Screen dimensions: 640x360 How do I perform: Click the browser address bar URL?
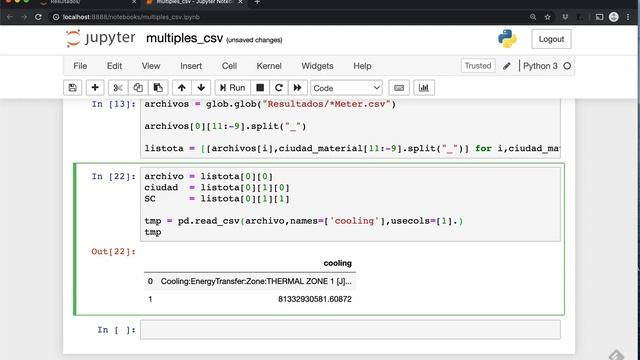click(131, 17)
